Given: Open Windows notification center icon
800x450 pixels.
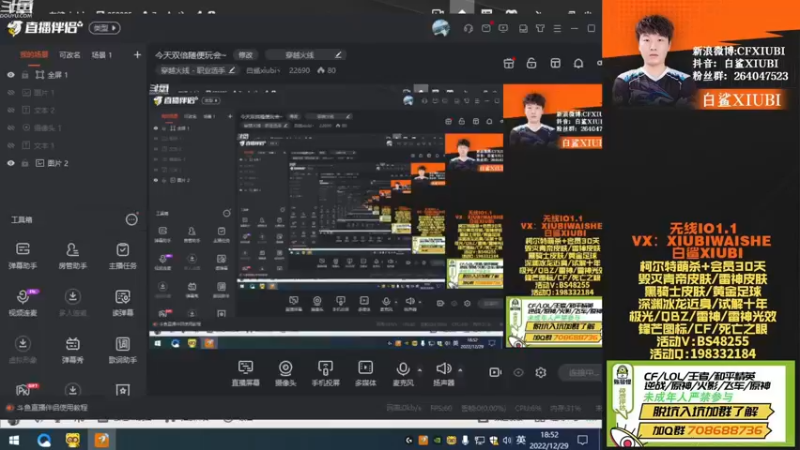Looking at the screenshot, I should pos(582,440).
